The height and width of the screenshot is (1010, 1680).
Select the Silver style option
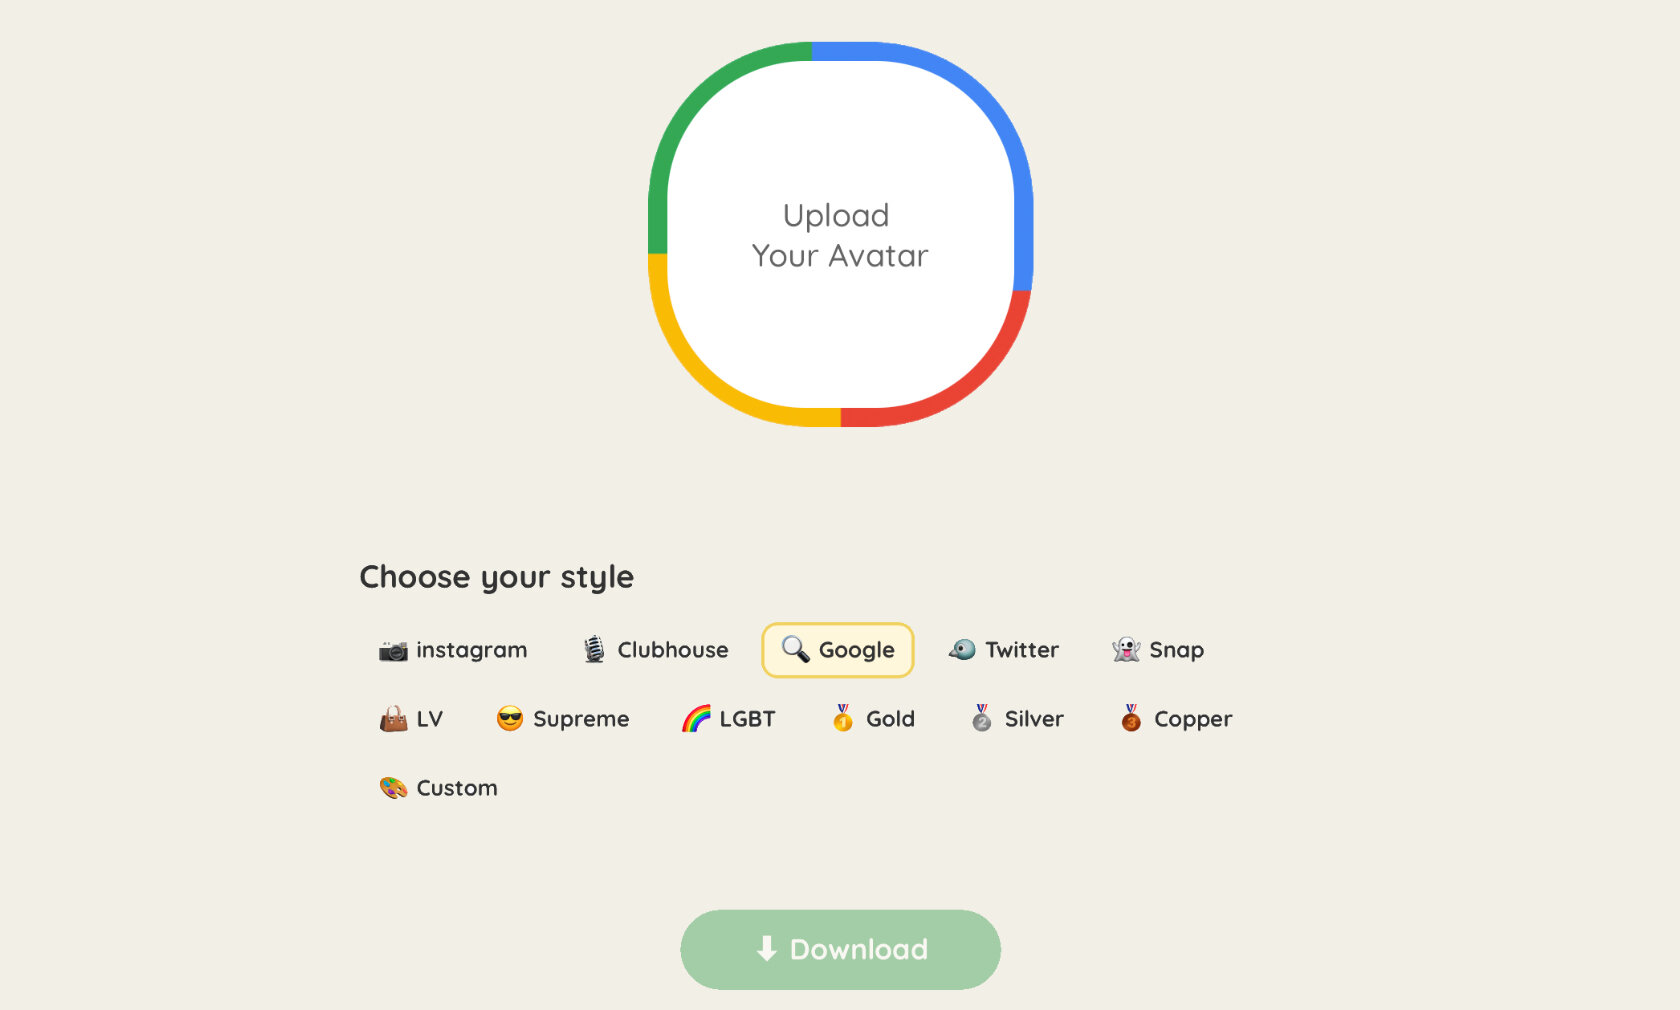point(1018,719)
